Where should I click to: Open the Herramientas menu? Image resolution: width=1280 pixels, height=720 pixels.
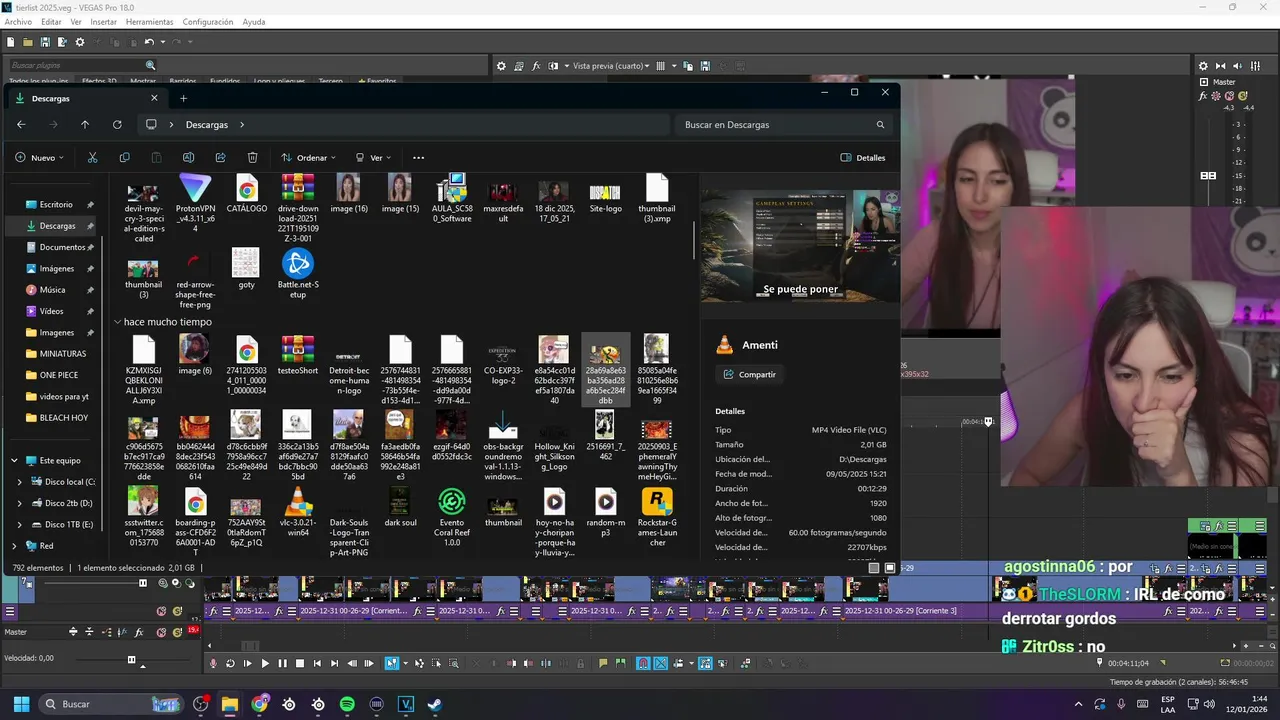[x=149, y=22]
